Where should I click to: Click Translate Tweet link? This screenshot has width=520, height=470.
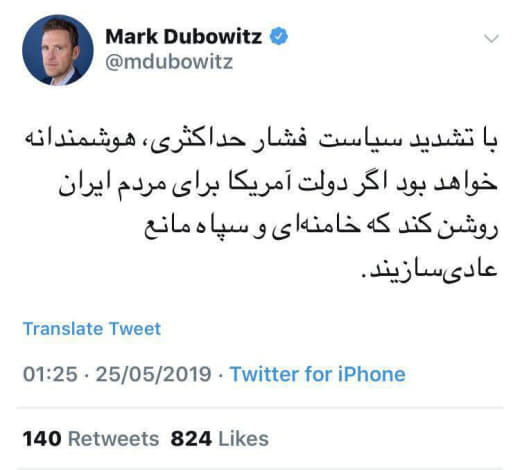point(92,329)
